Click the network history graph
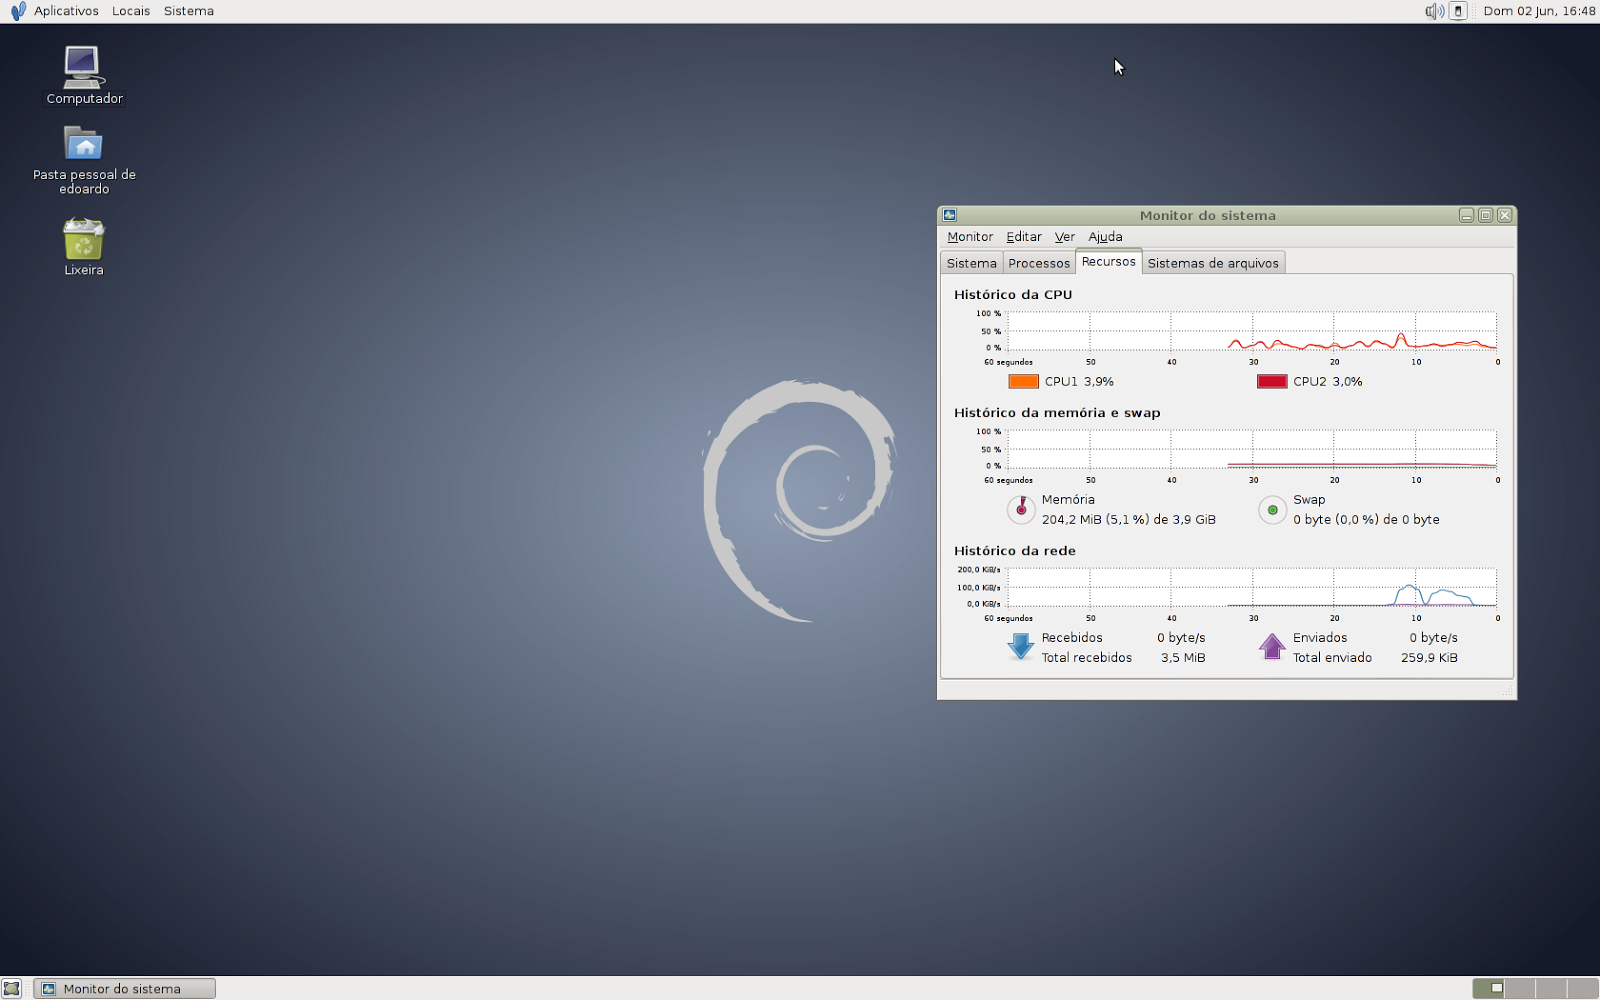The height and width of the screenshot is (1000, 1600). tap(1252, 587)
